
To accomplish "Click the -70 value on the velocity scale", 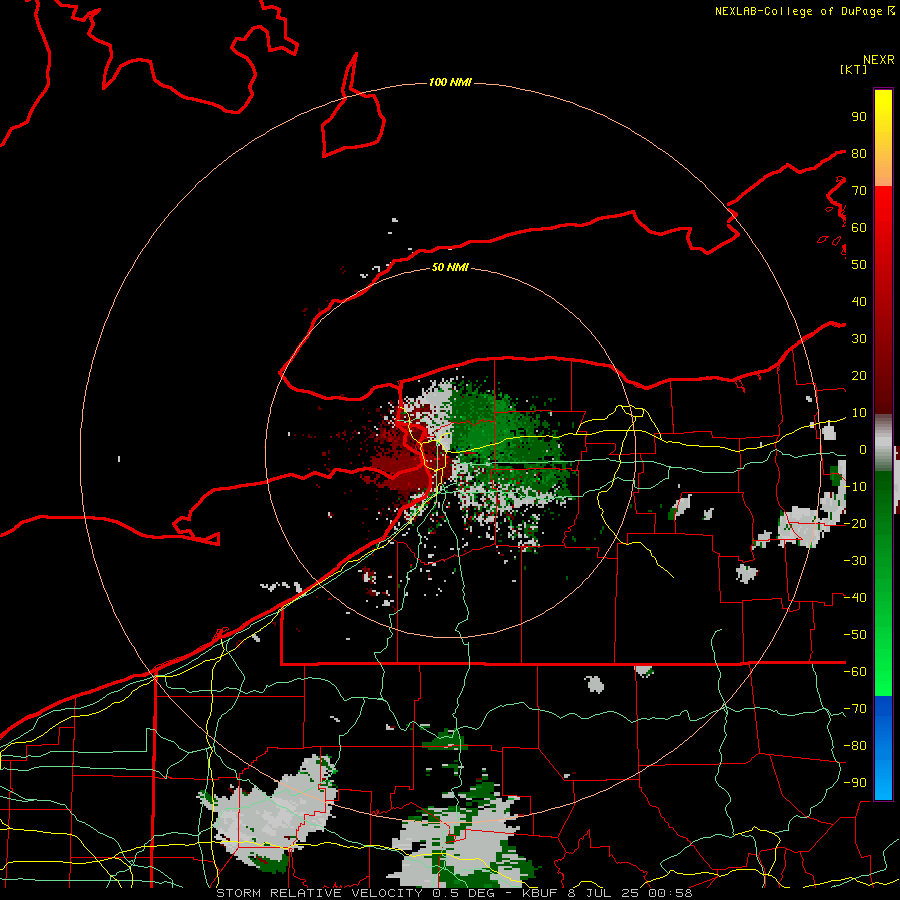I will pyautogui.click(x=855, y=709).
